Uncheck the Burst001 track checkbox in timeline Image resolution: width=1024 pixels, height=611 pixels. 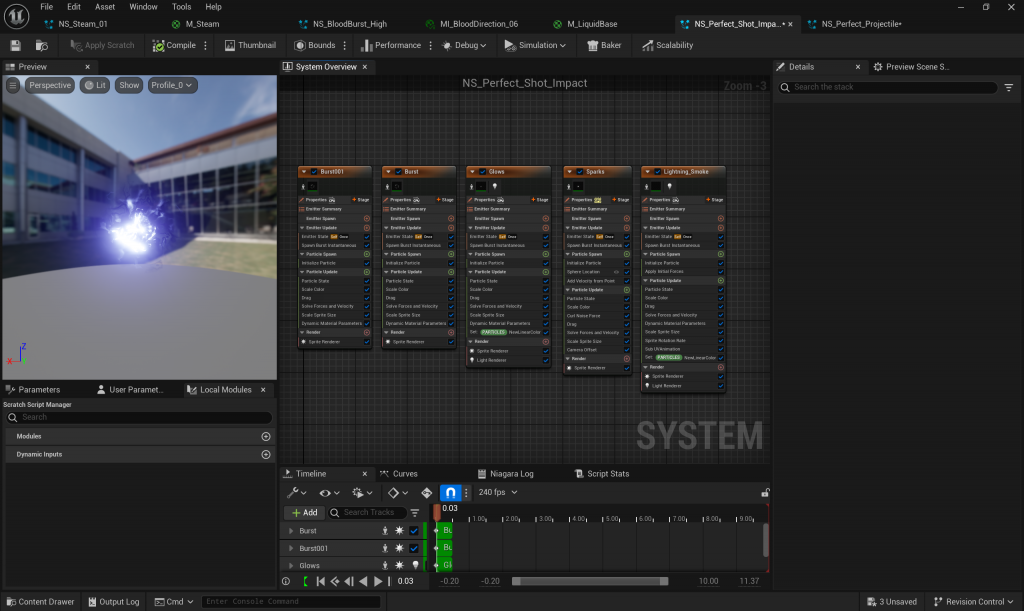coord(414,548)
